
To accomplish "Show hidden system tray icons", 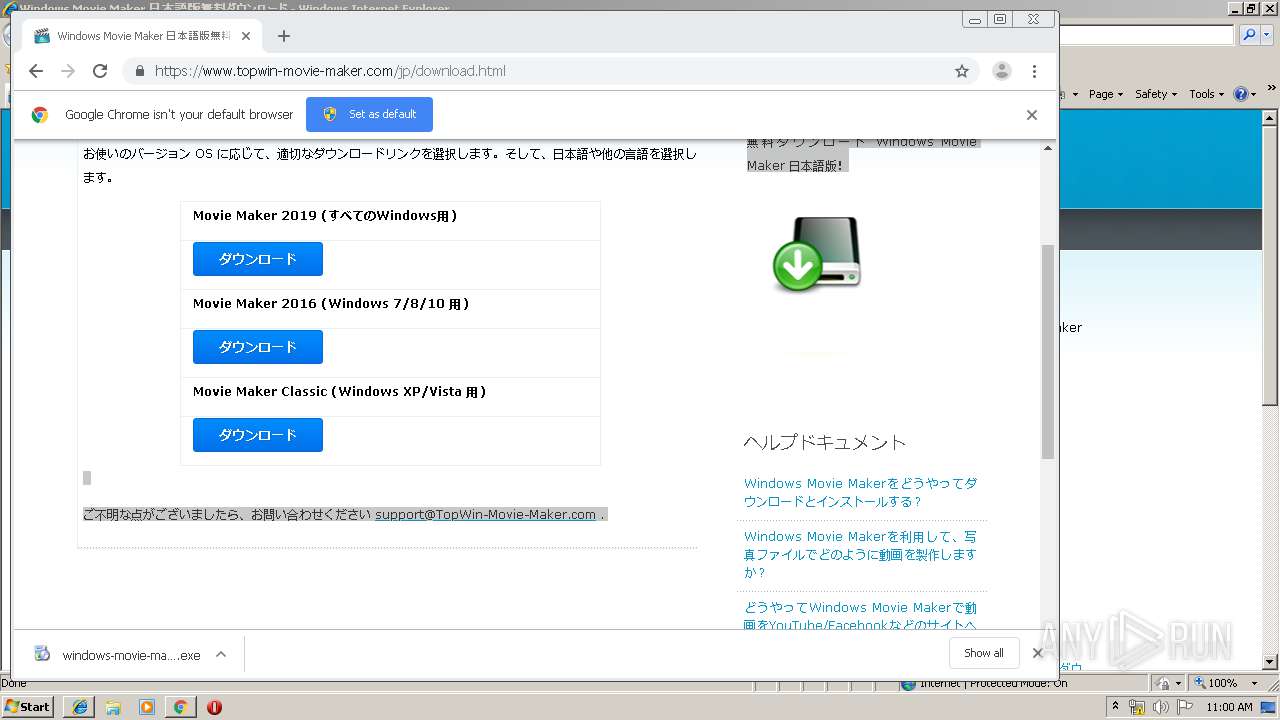I will pos(1116,706).
